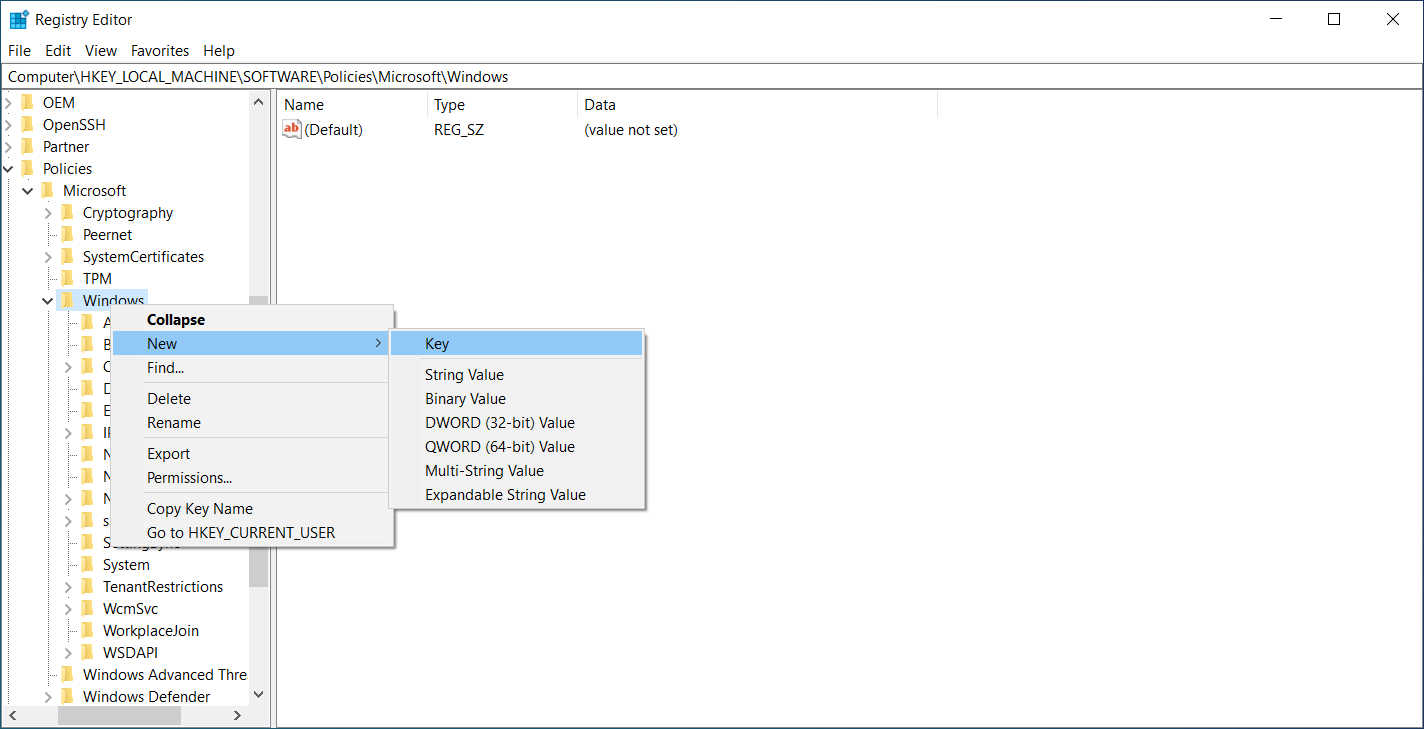Viewport: 1424px width, 729px height.
Task: Click the OEM folder icon
Action: click(28, 102)
